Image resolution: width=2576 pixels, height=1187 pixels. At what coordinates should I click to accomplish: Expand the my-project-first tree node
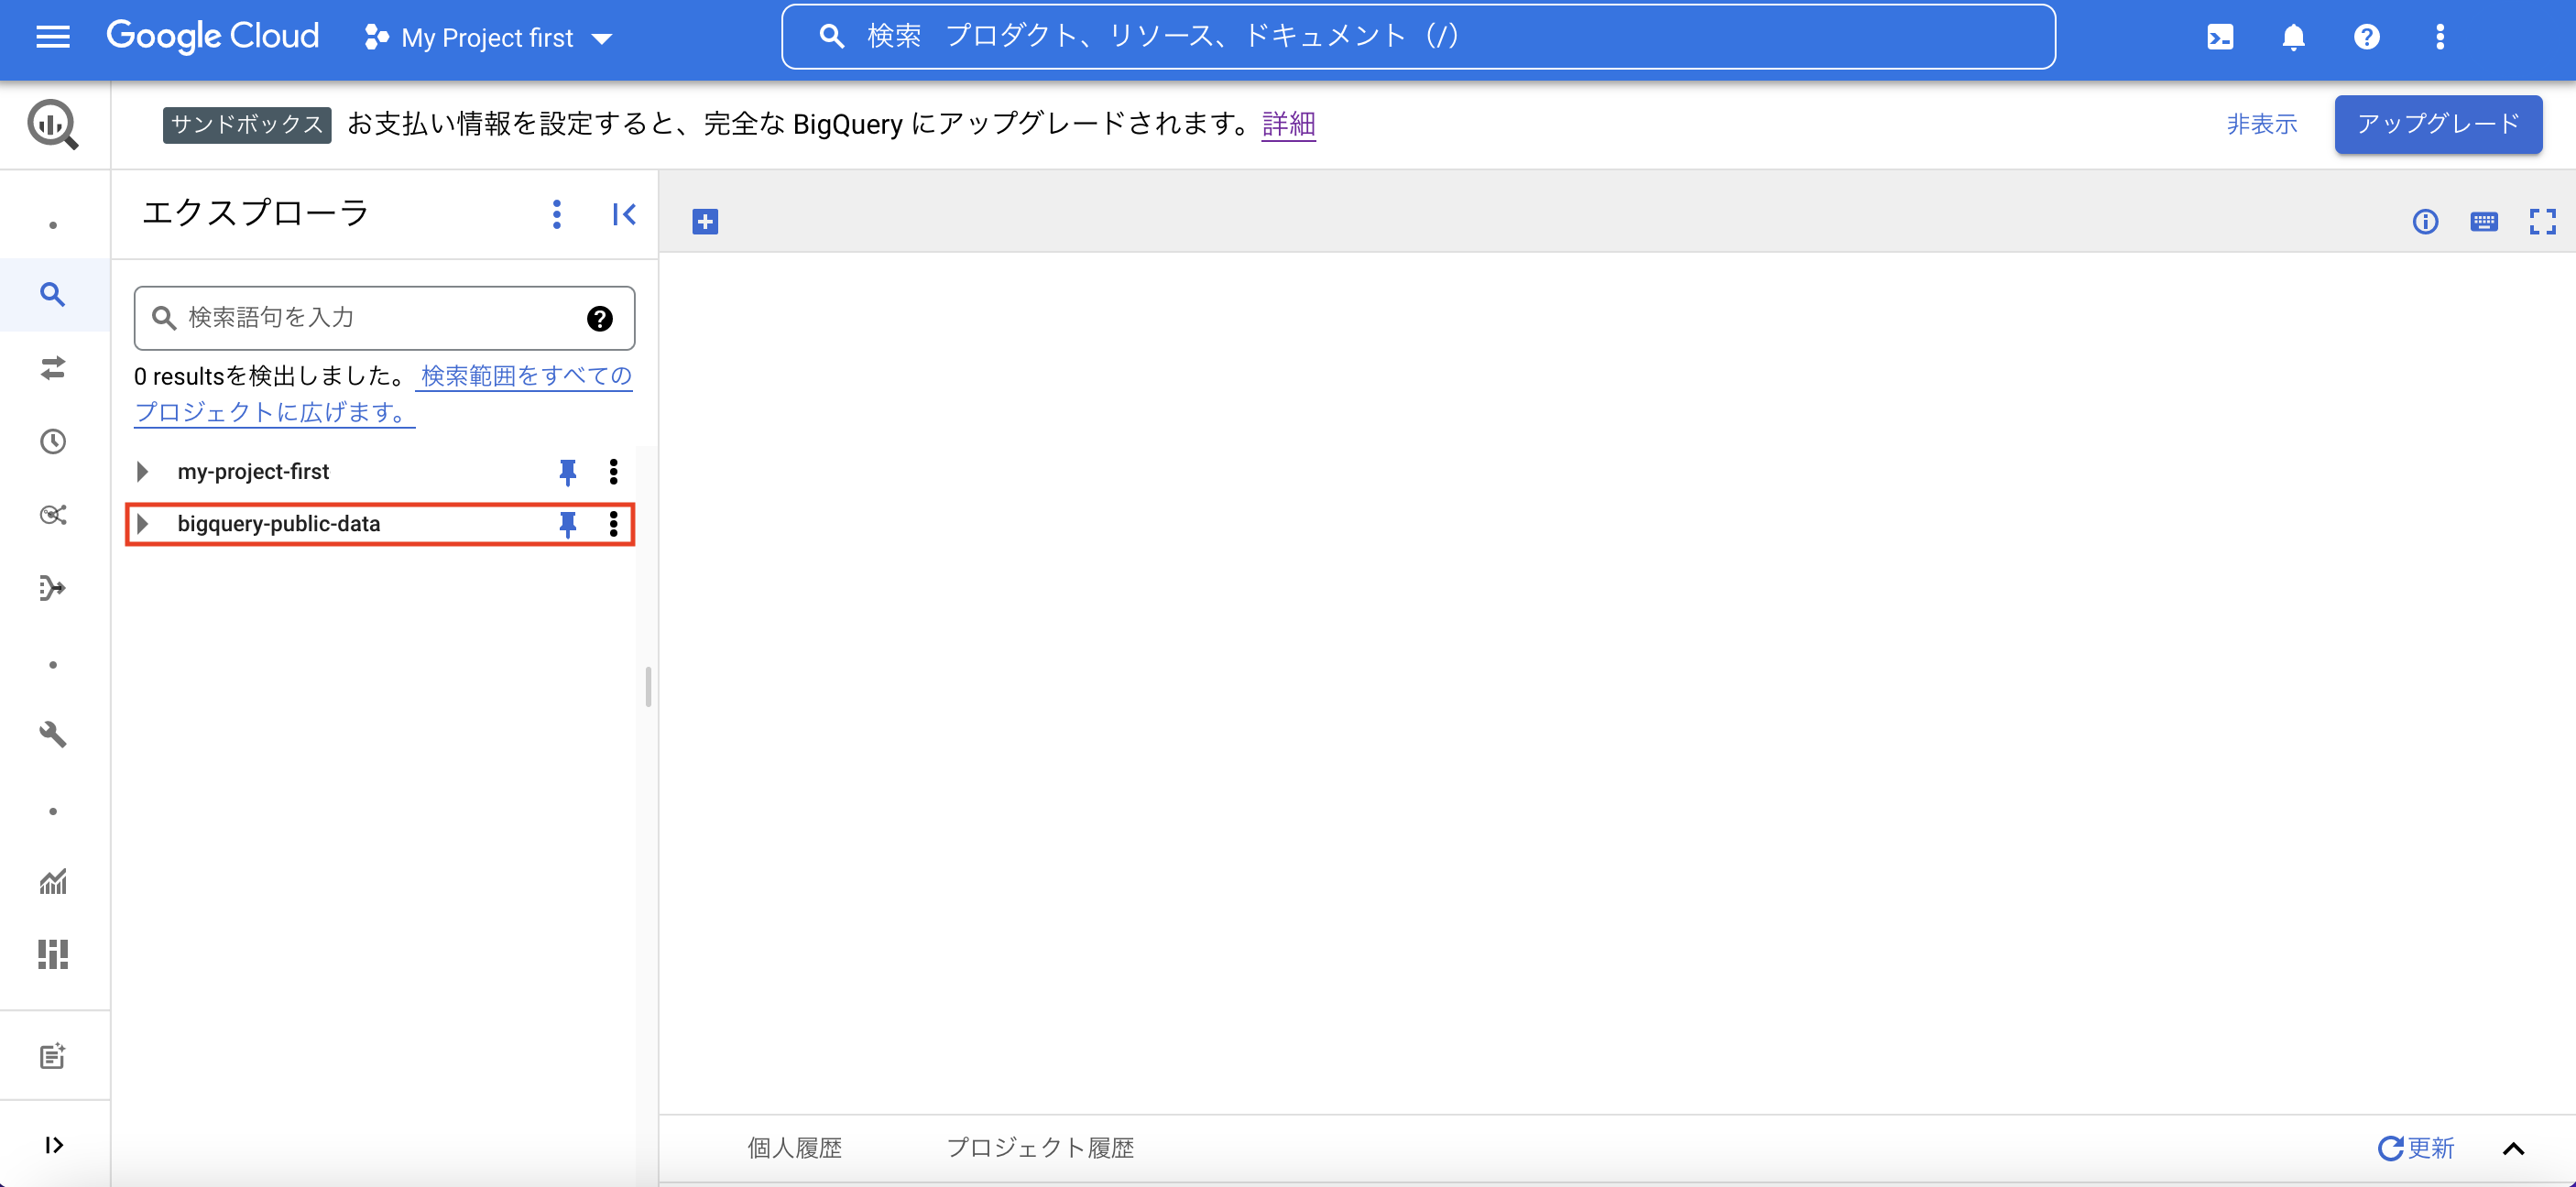click(x=143, y=471)
